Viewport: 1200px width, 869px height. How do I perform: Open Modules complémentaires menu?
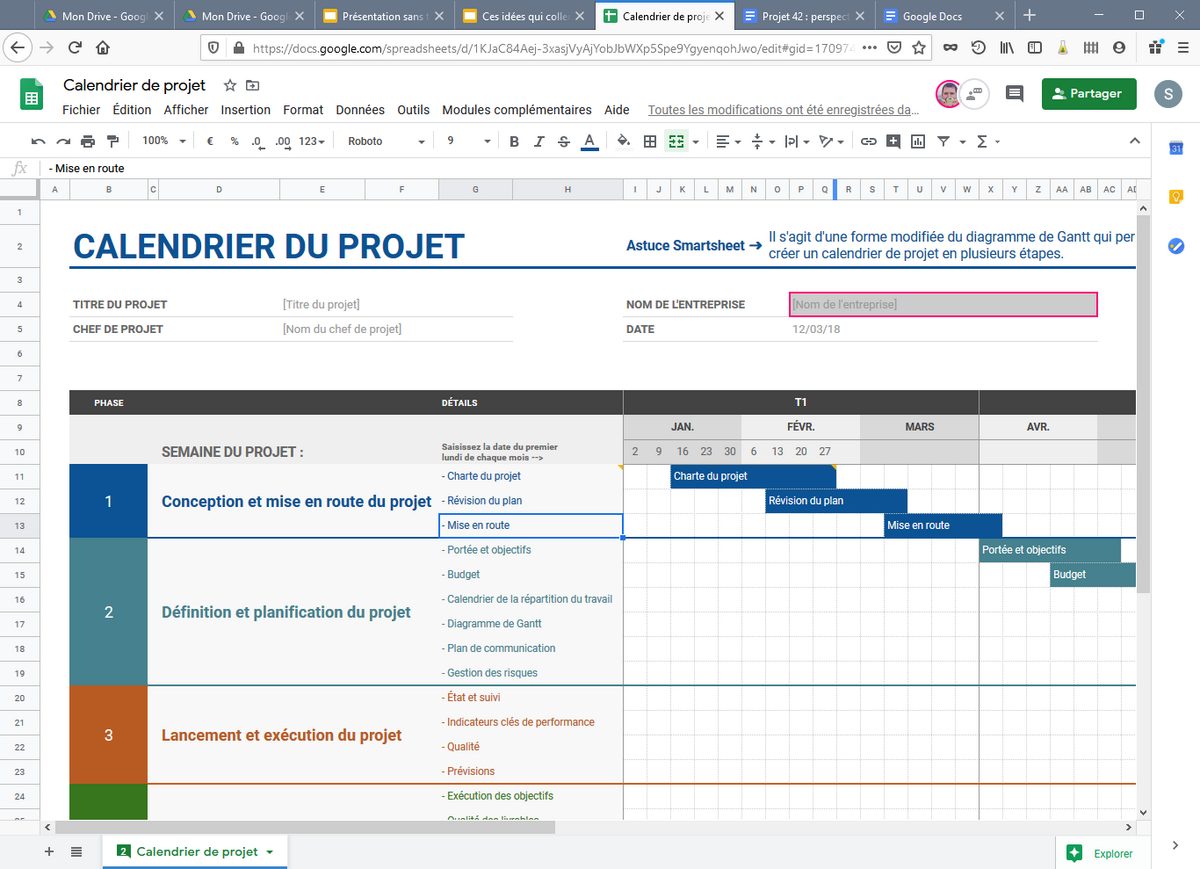(517, 110)
